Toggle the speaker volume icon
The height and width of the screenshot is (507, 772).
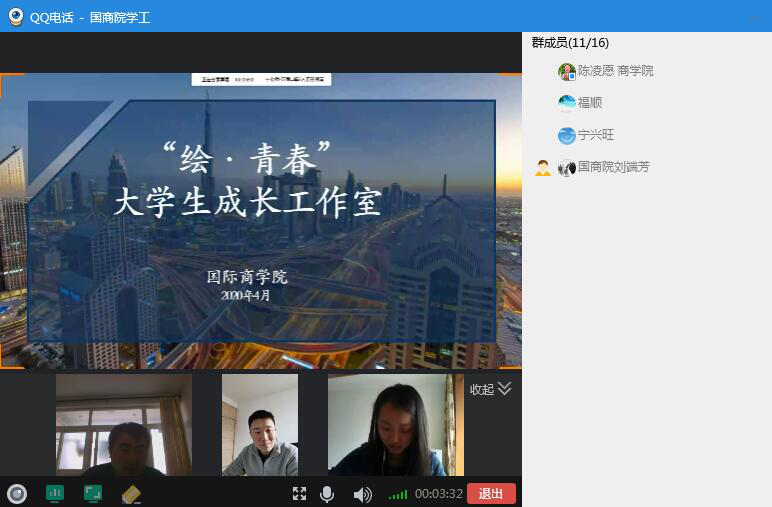tap(362, 493)
